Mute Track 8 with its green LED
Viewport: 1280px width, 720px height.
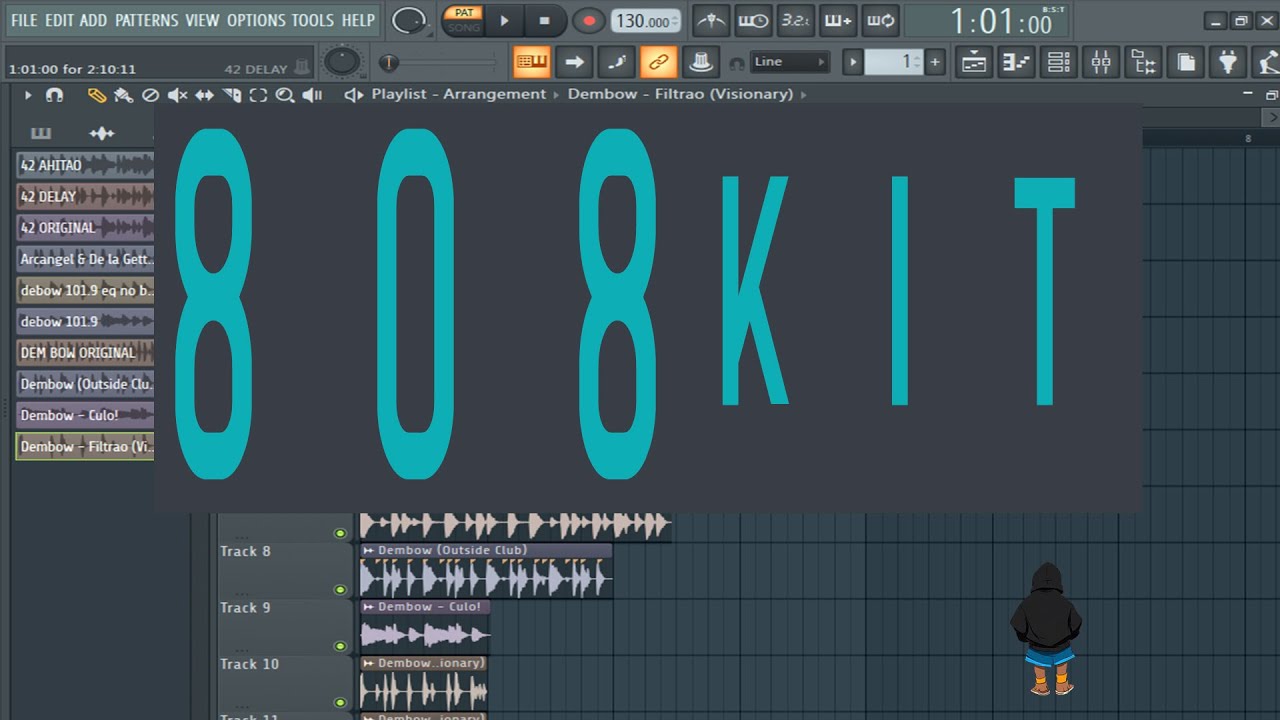[x=340, y=590]
